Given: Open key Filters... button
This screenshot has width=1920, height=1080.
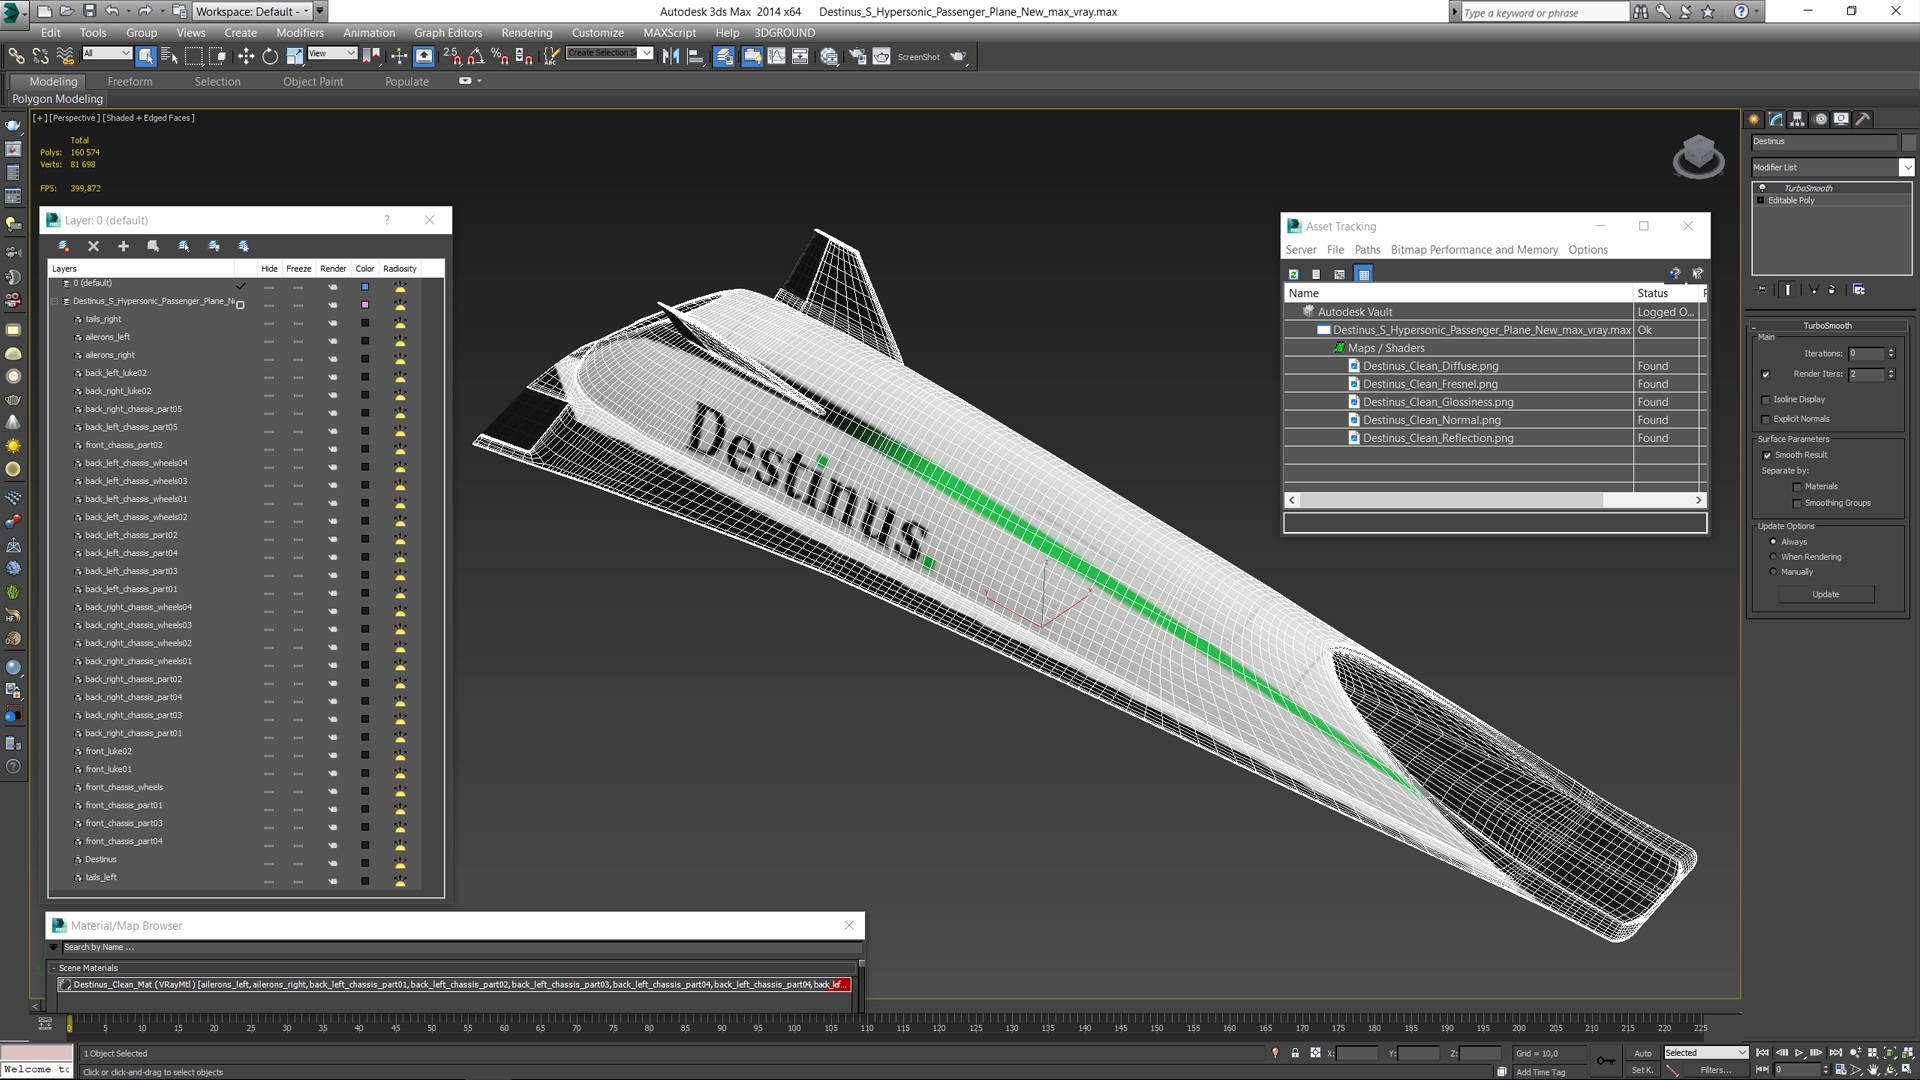Looking at the screenshot, I should tap(1715, 1070).
